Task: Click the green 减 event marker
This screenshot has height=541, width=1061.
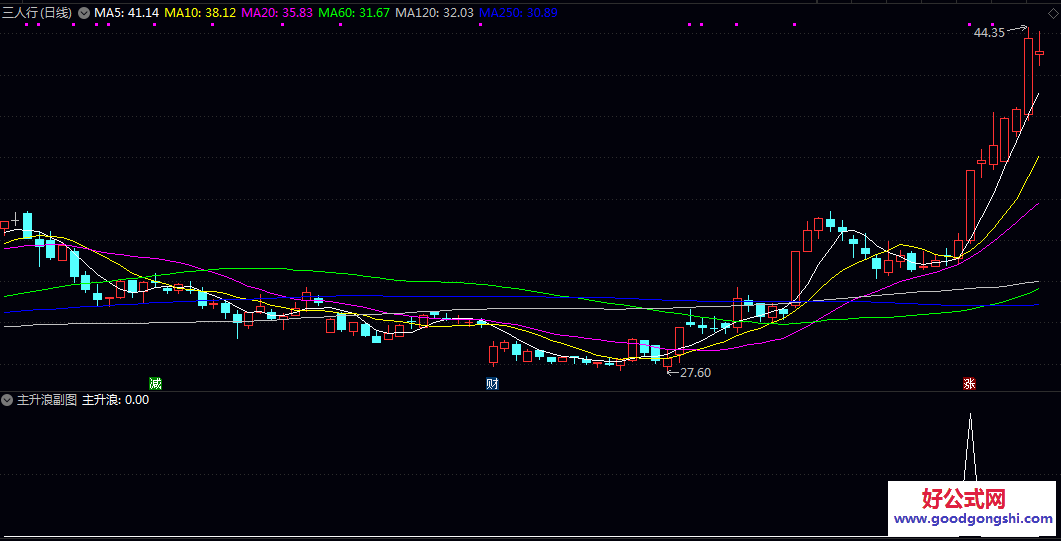Action: click(x=155, y=384)
